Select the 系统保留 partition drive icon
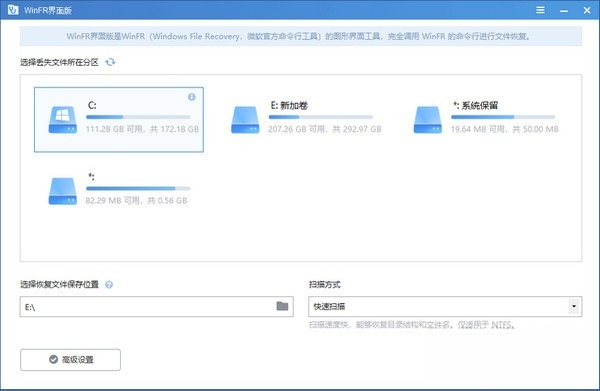The width and height of the screenshot is (600, 391). (428, 120)
